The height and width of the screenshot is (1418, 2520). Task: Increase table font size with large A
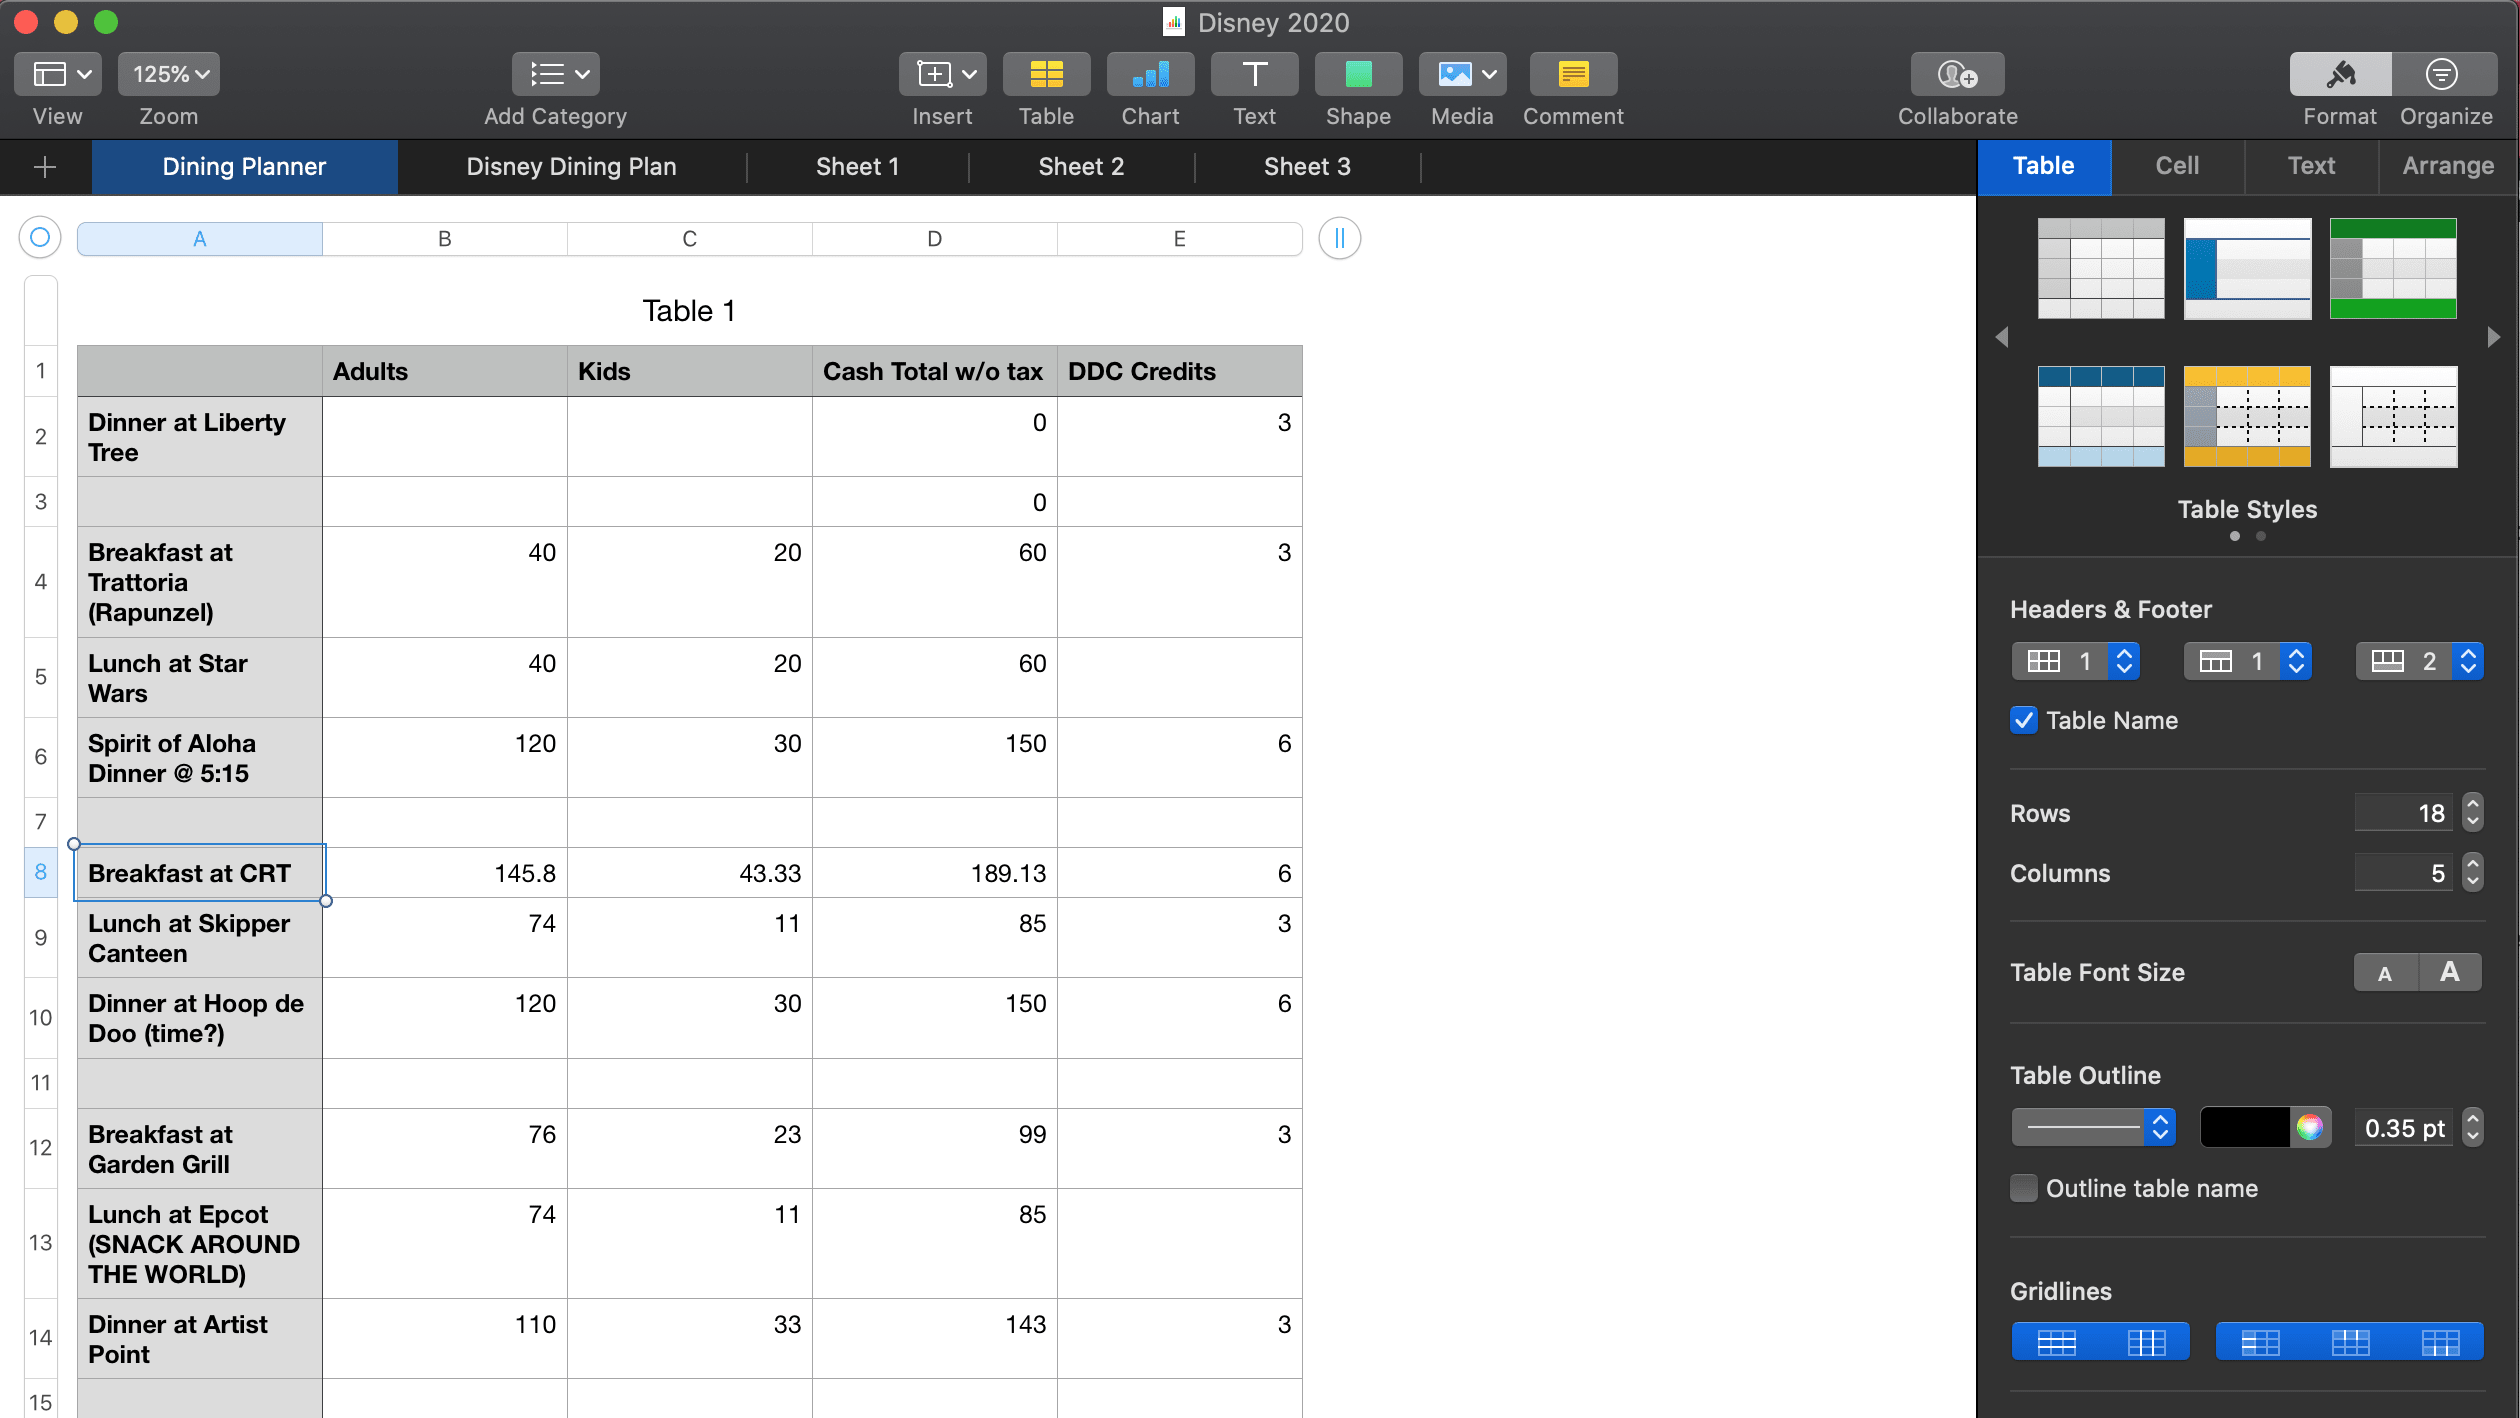click(2449, 972)
